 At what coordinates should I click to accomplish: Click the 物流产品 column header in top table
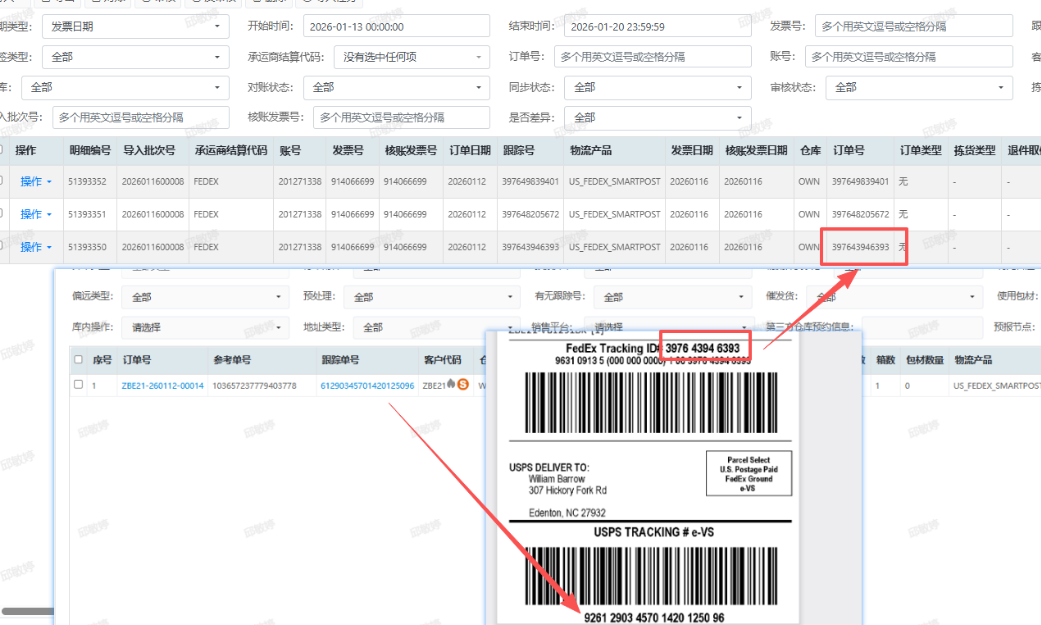[x=590, y=151]
